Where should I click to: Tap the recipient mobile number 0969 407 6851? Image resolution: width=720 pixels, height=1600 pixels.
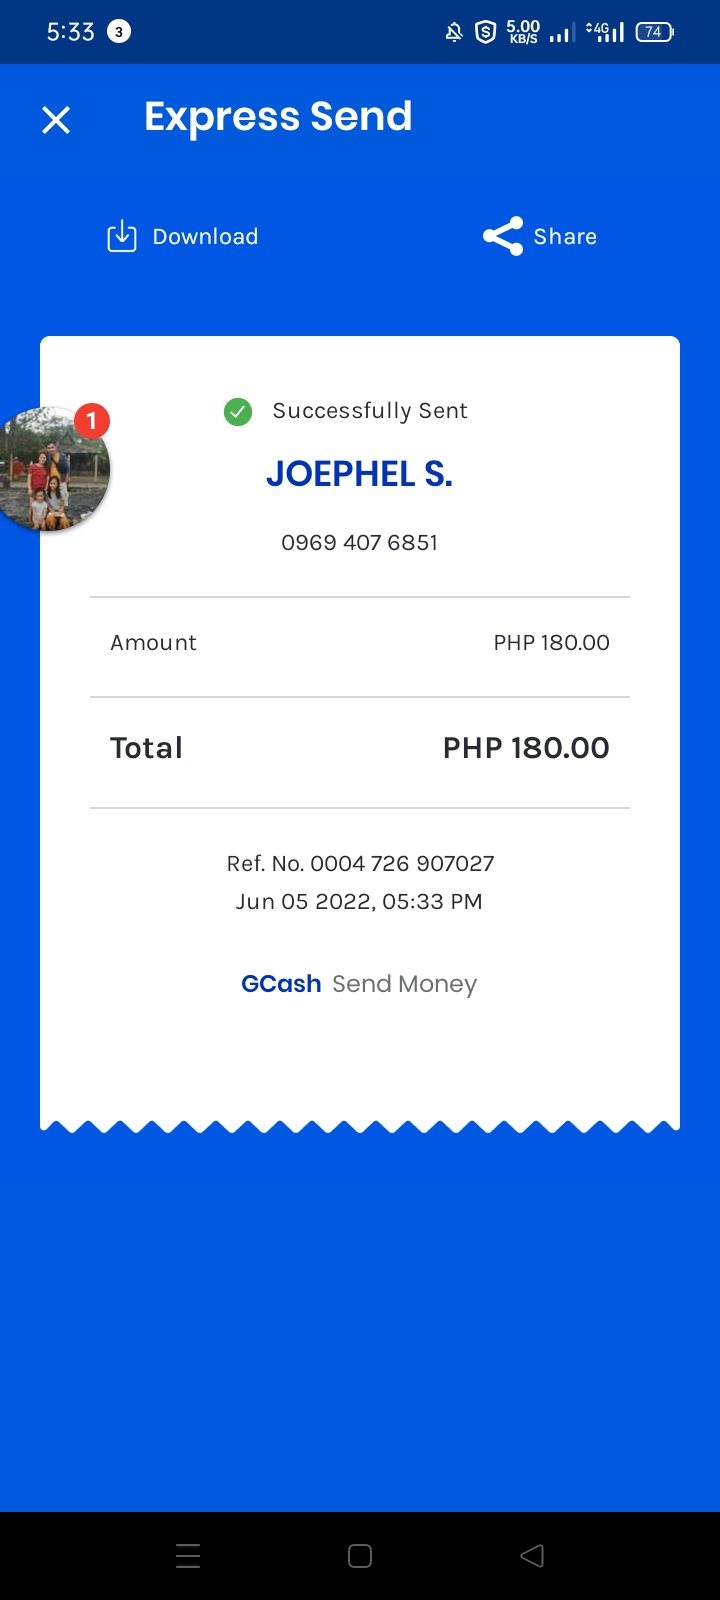click(x=359, y=543)
